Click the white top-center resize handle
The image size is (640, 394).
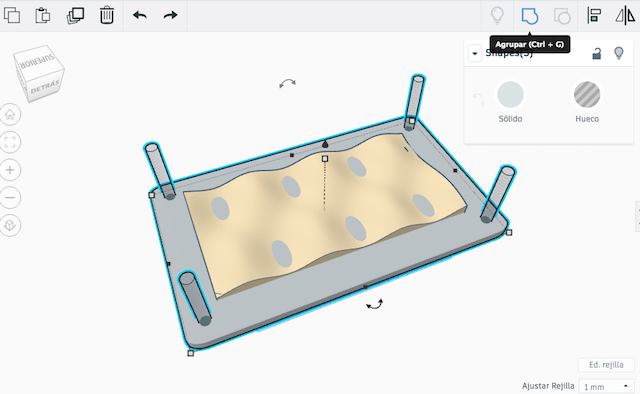click(325, 158)
